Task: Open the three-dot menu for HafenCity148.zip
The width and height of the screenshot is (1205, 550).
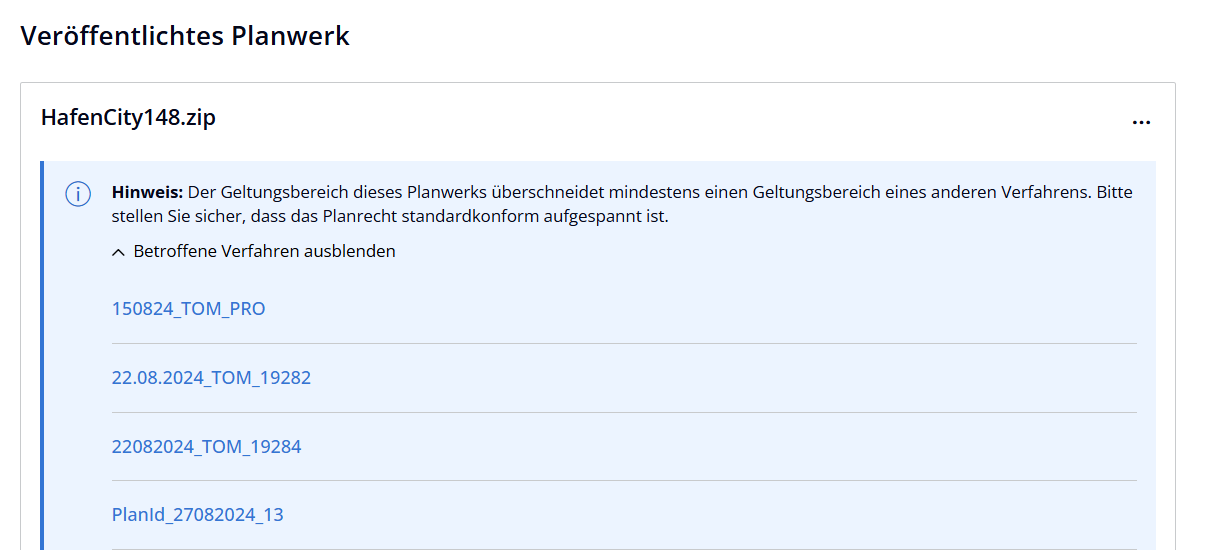Action: click(x=1141, y=122)
